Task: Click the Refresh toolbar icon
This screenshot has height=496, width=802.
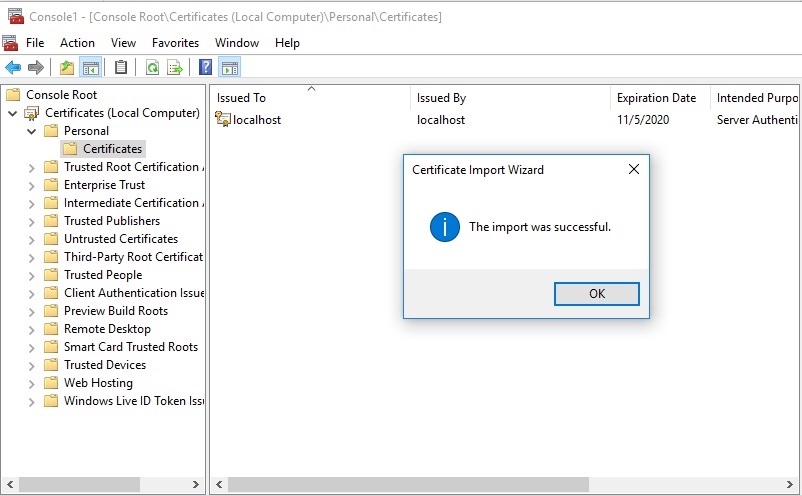Action: pyautogui.click(x=152, y=67)
